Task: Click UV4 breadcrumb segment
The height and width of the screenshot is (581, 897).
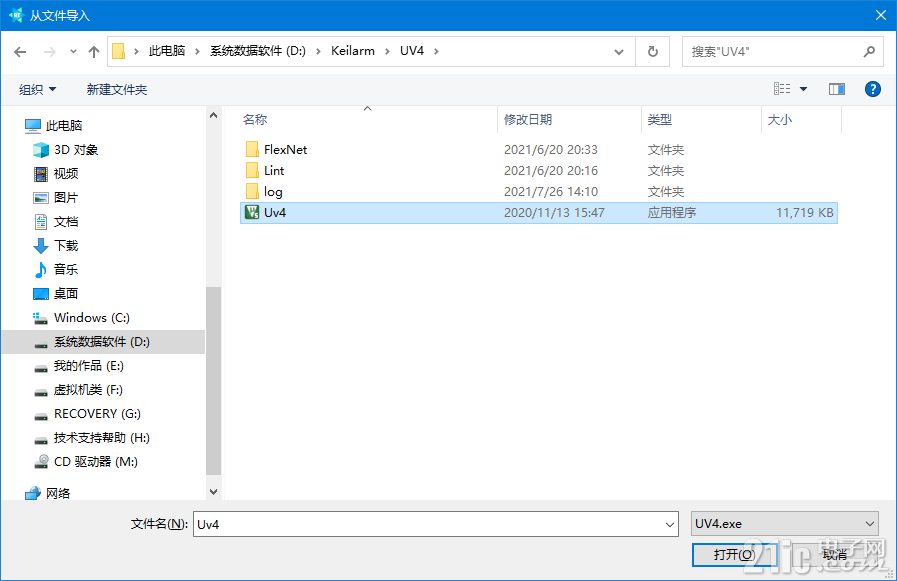Action: coord(411,51)
